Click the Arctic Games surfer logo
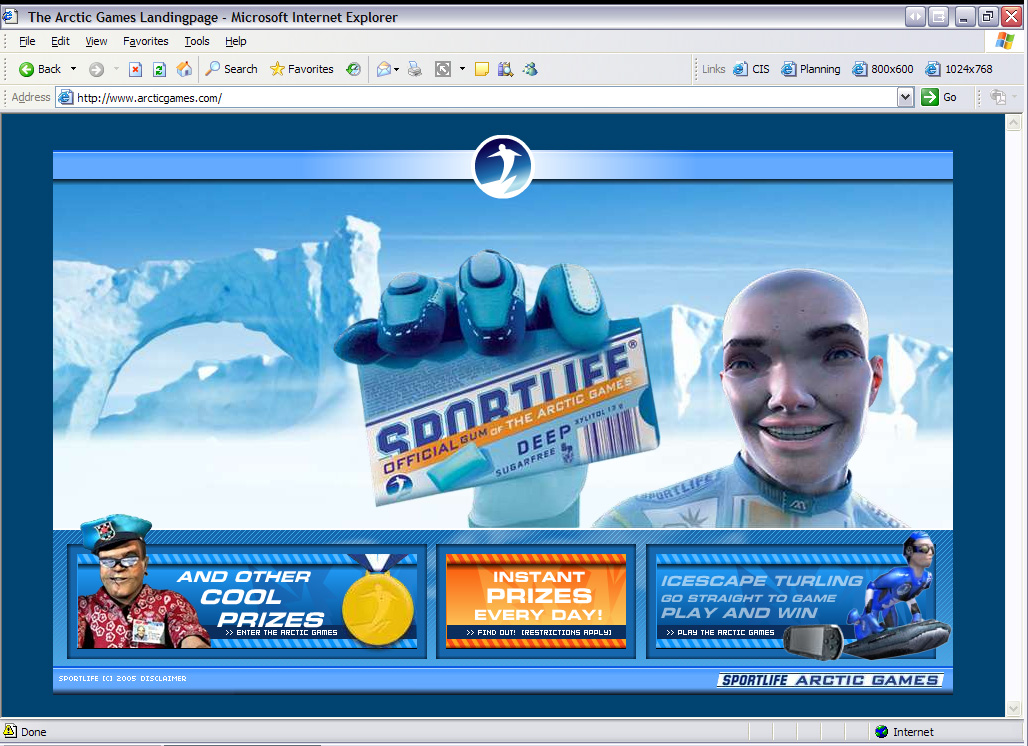The height and width of the screenshot is (746, 1028). coord(503,167)
